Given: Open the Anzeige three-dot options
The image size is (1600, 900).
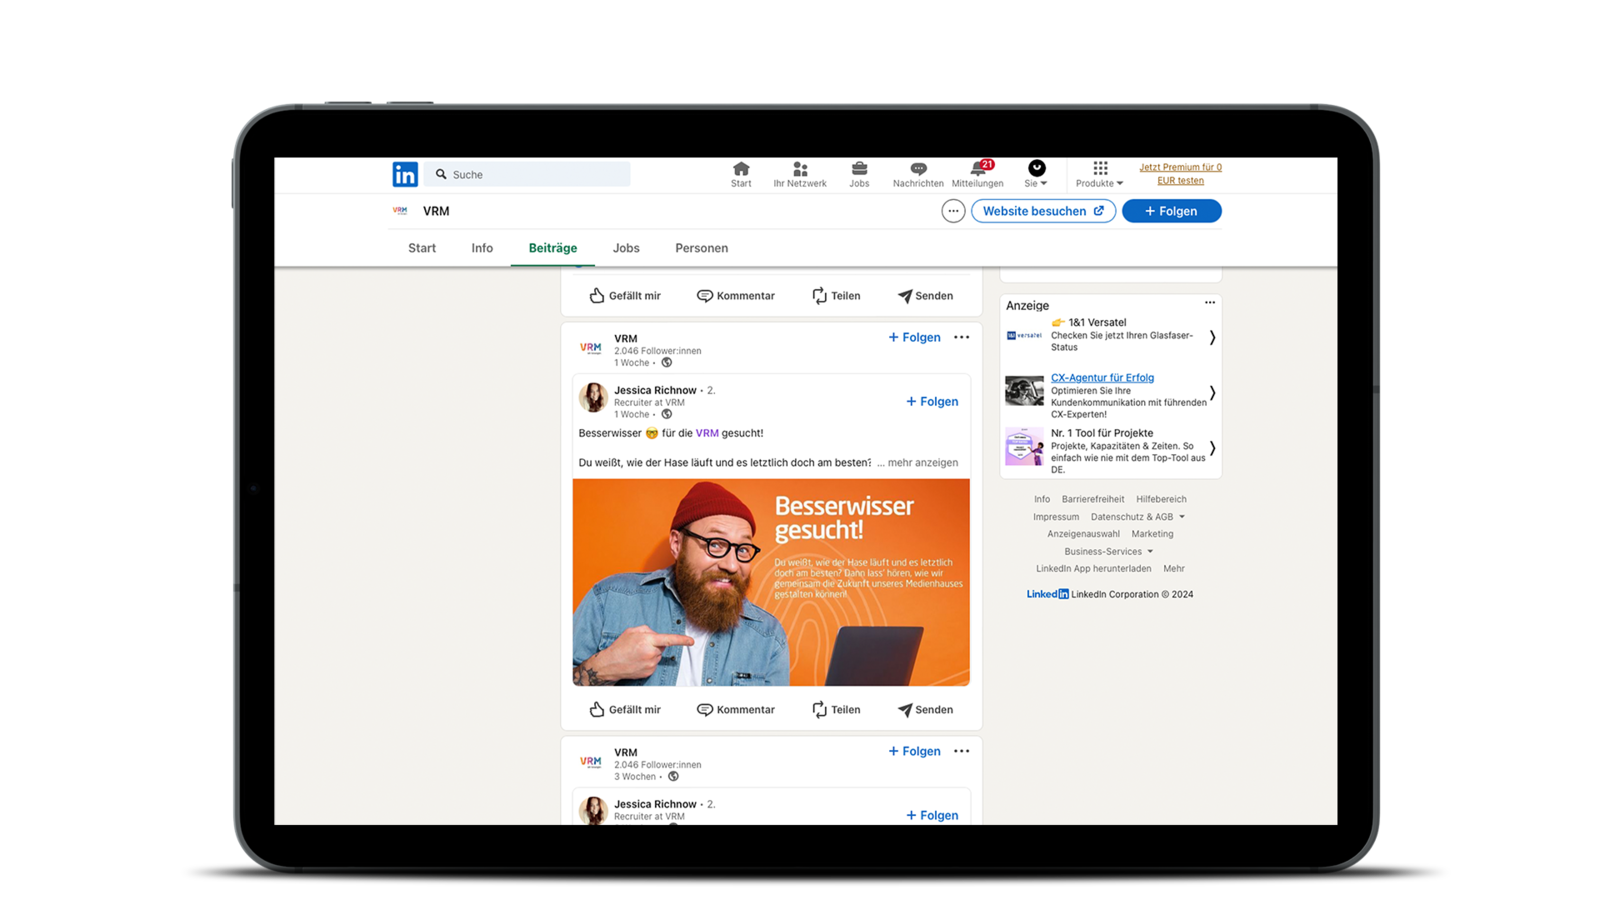Looking at the screenshot, I should 1210,302.
